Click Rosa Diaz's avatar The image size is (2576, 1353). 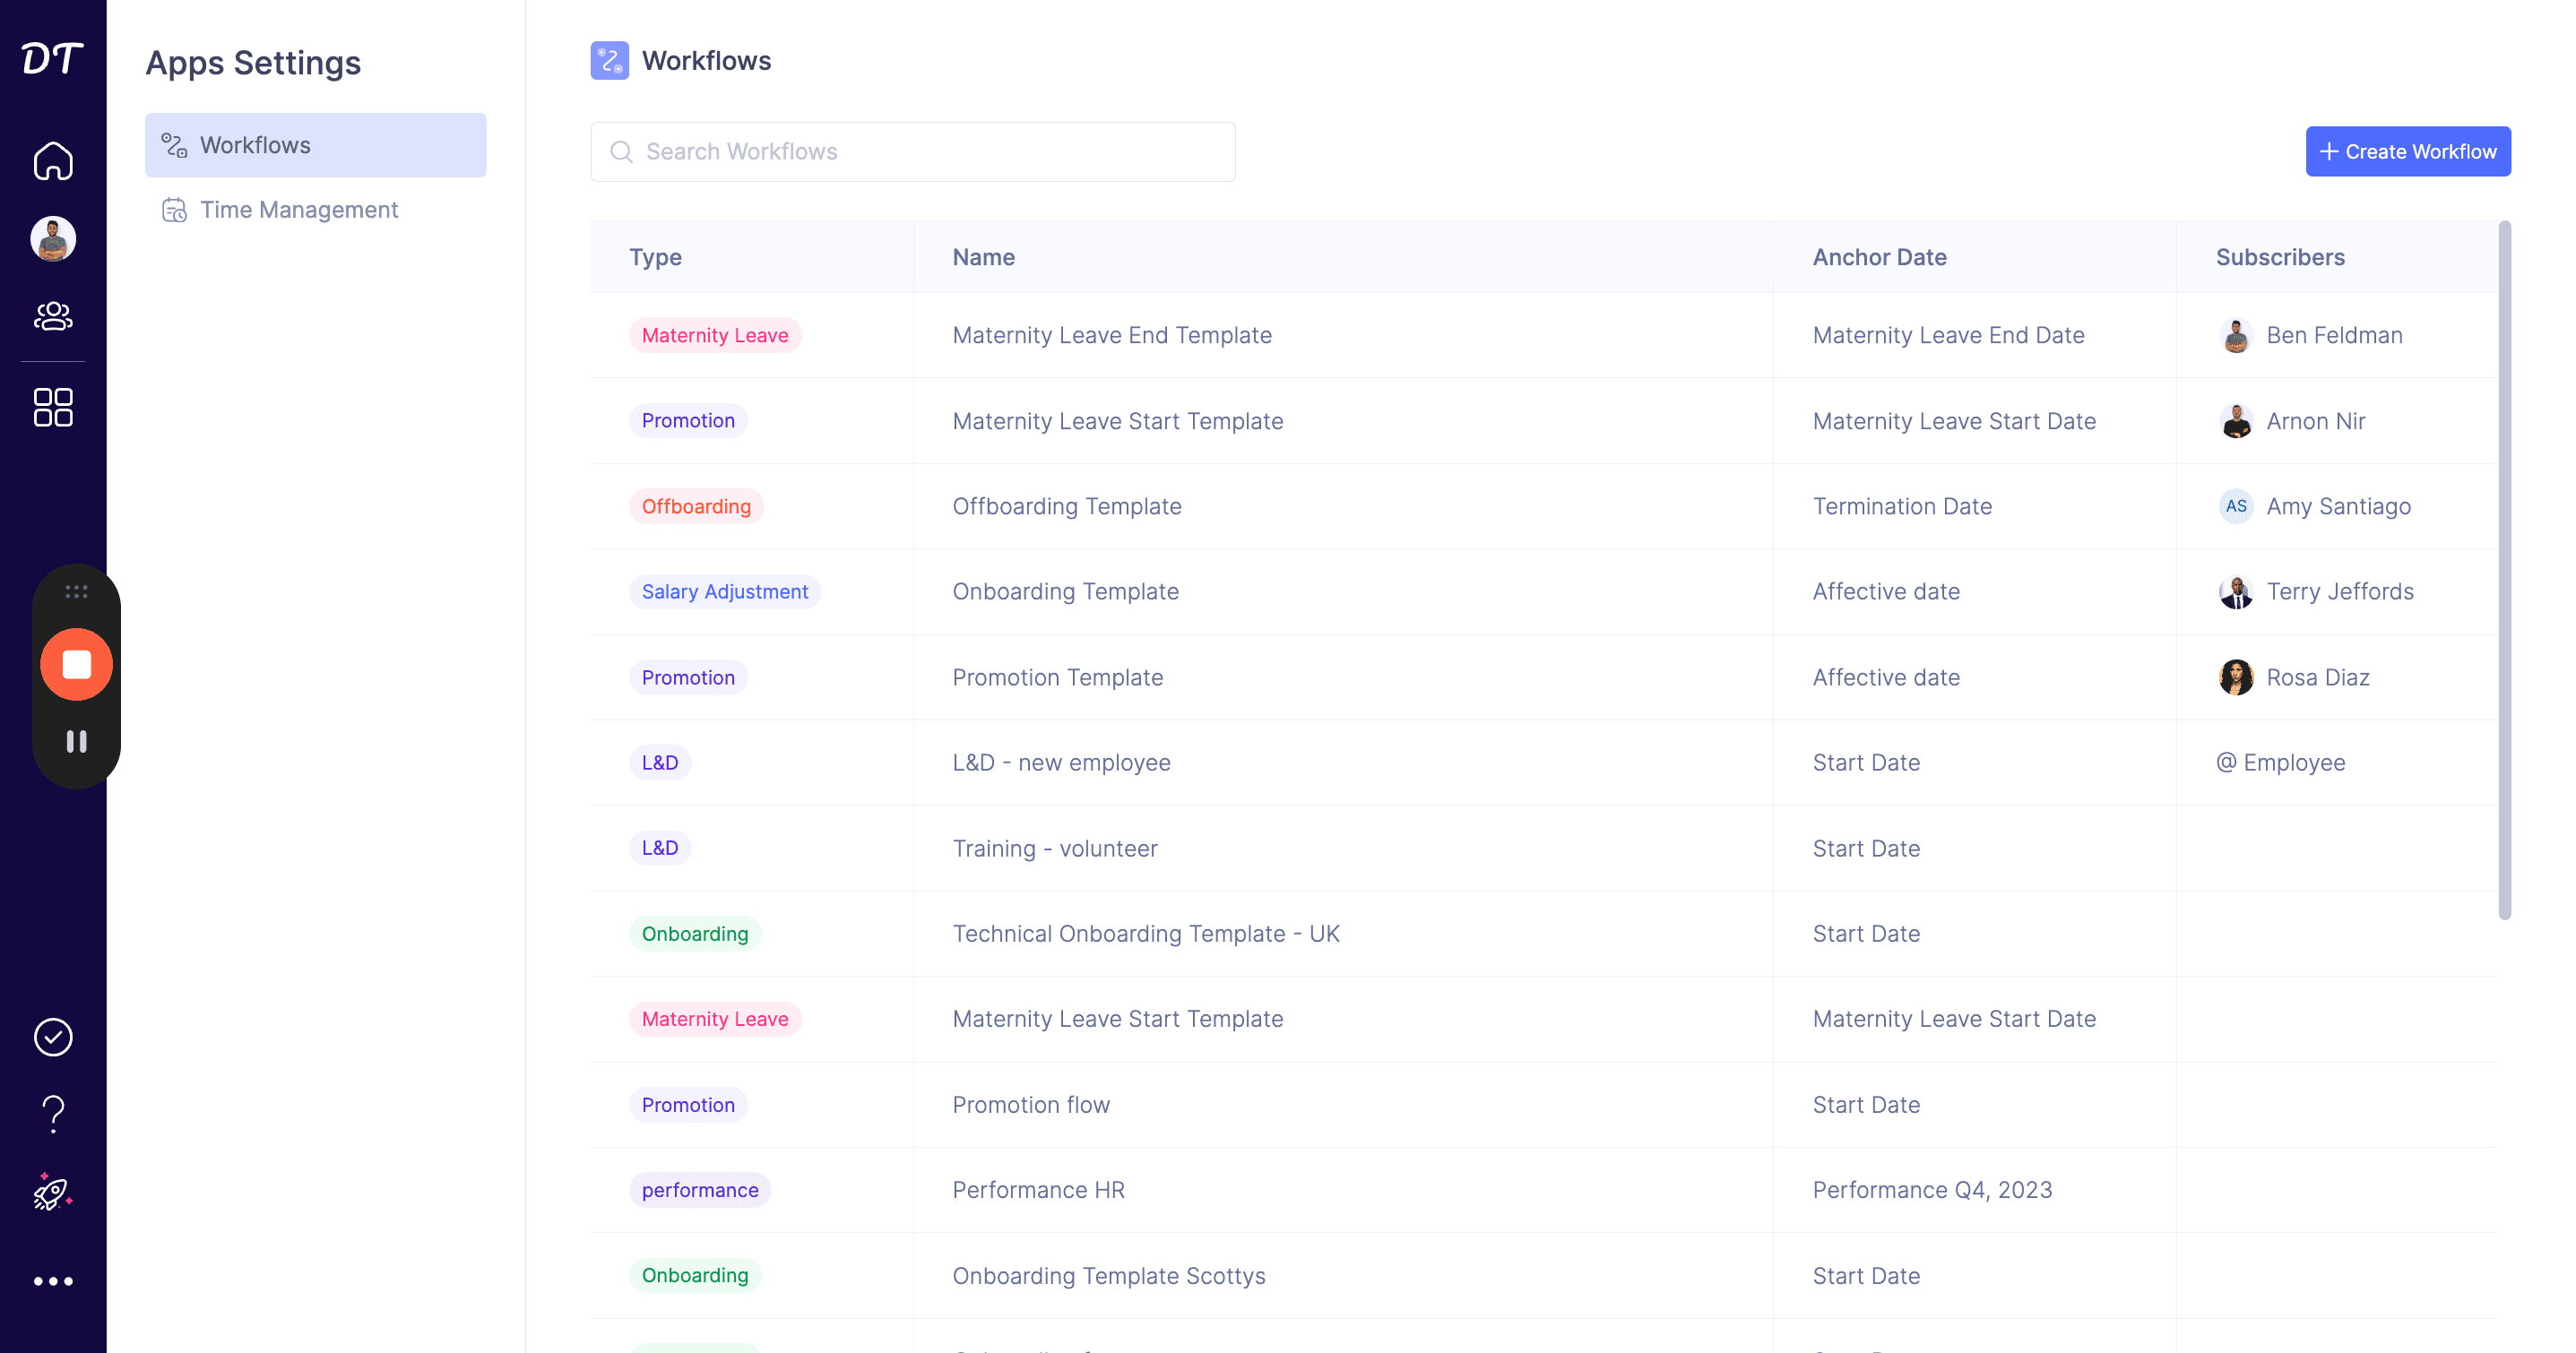click(x=2236, y=677)
